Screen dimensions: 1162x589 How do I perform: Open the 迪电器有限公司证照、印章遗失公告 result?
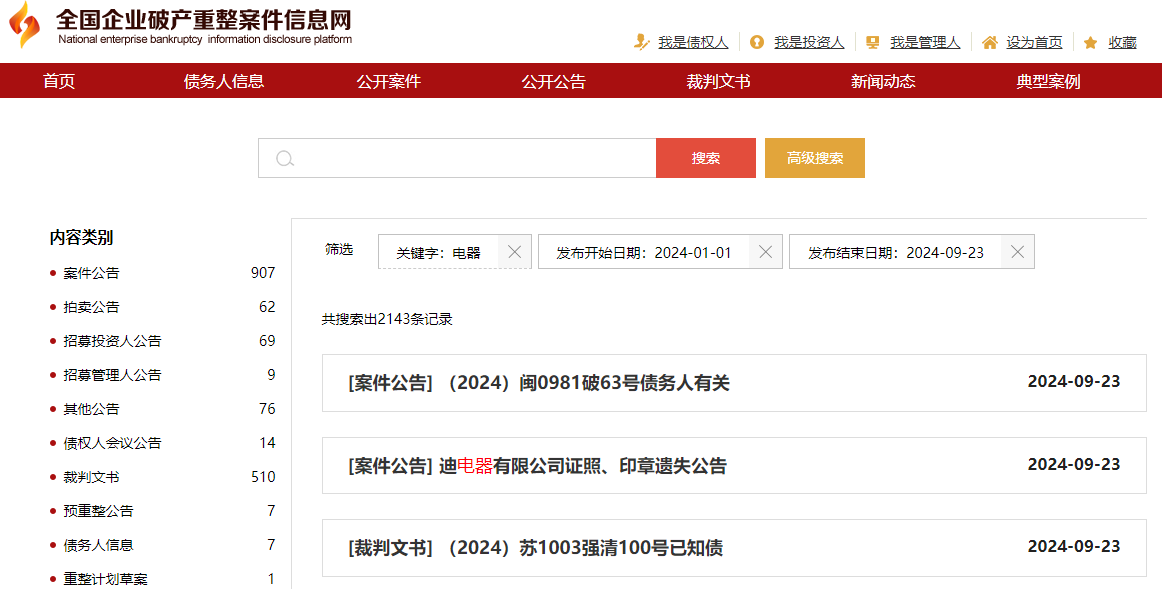click(x=582, y=466)
